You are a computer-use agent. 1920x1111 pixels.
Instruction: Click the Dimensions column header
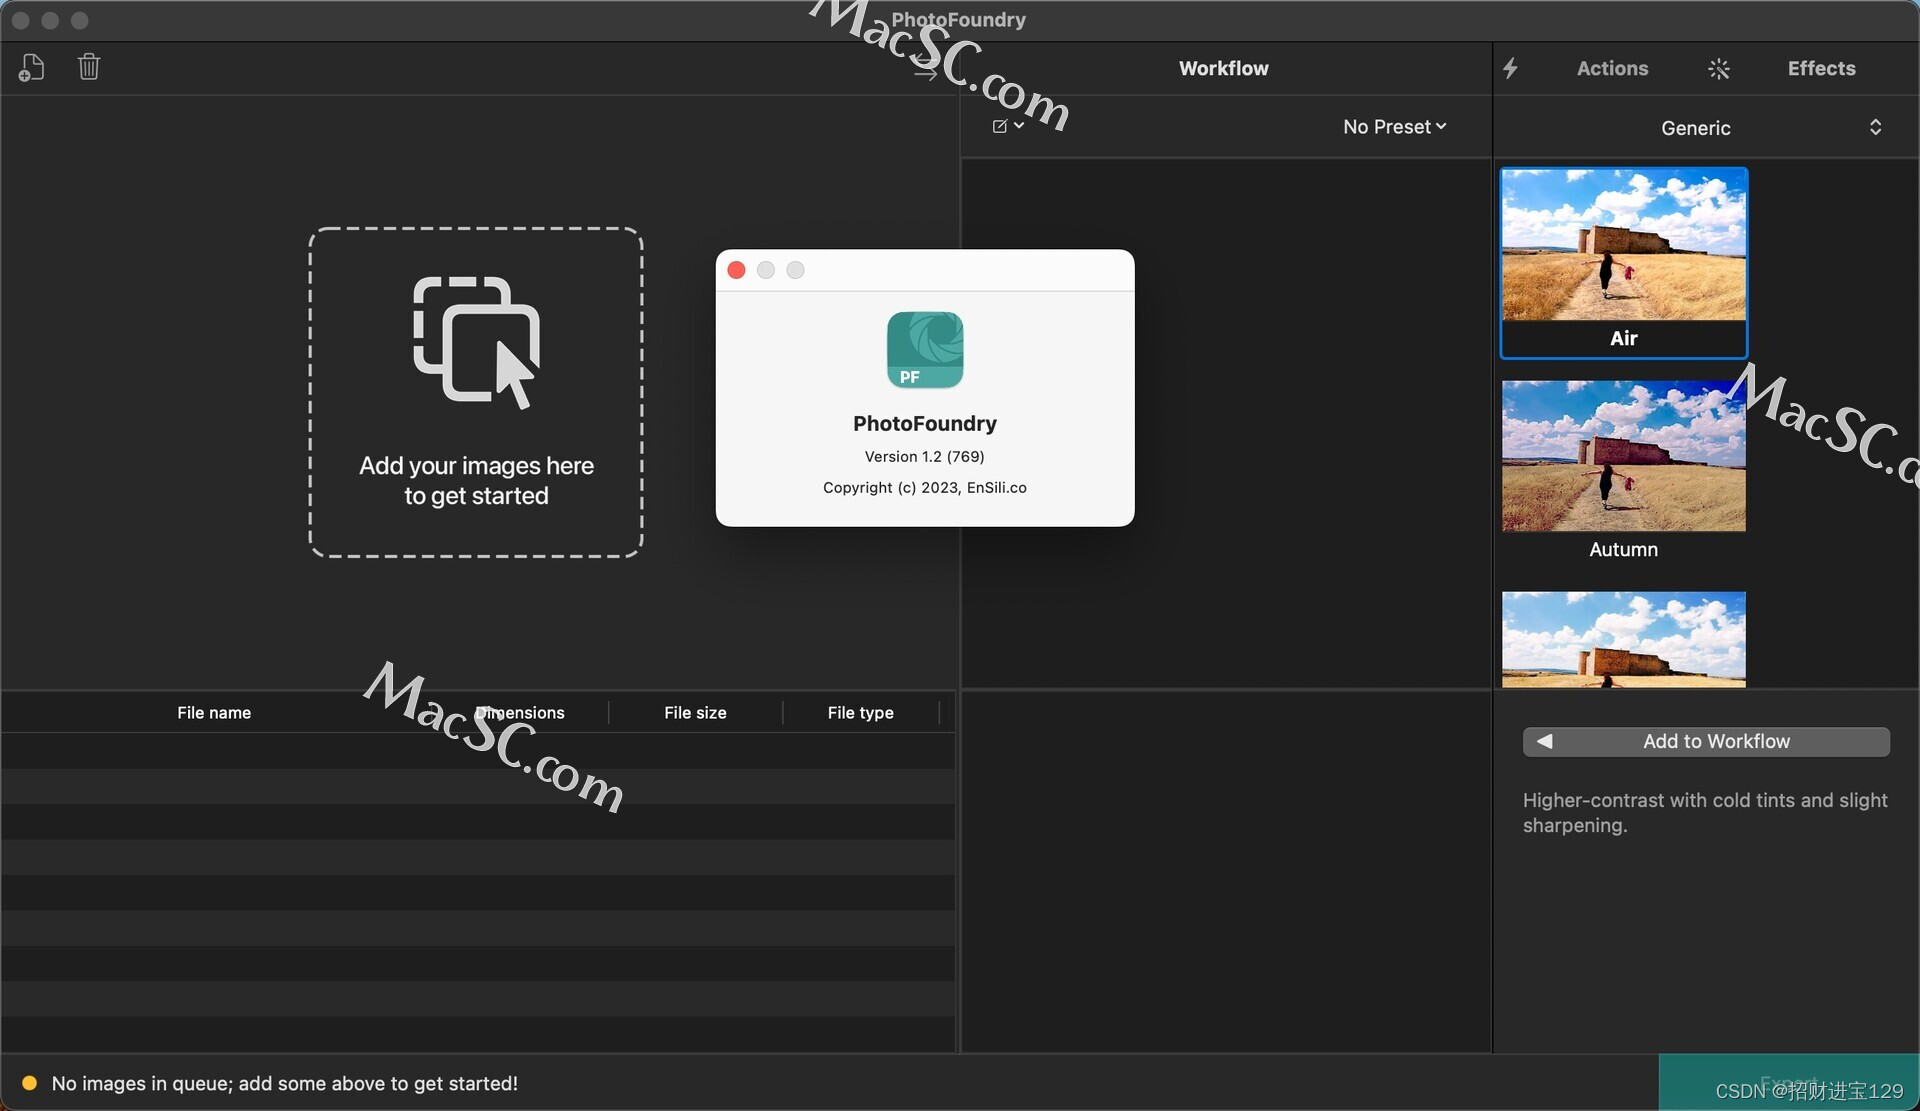click(520, 712)
